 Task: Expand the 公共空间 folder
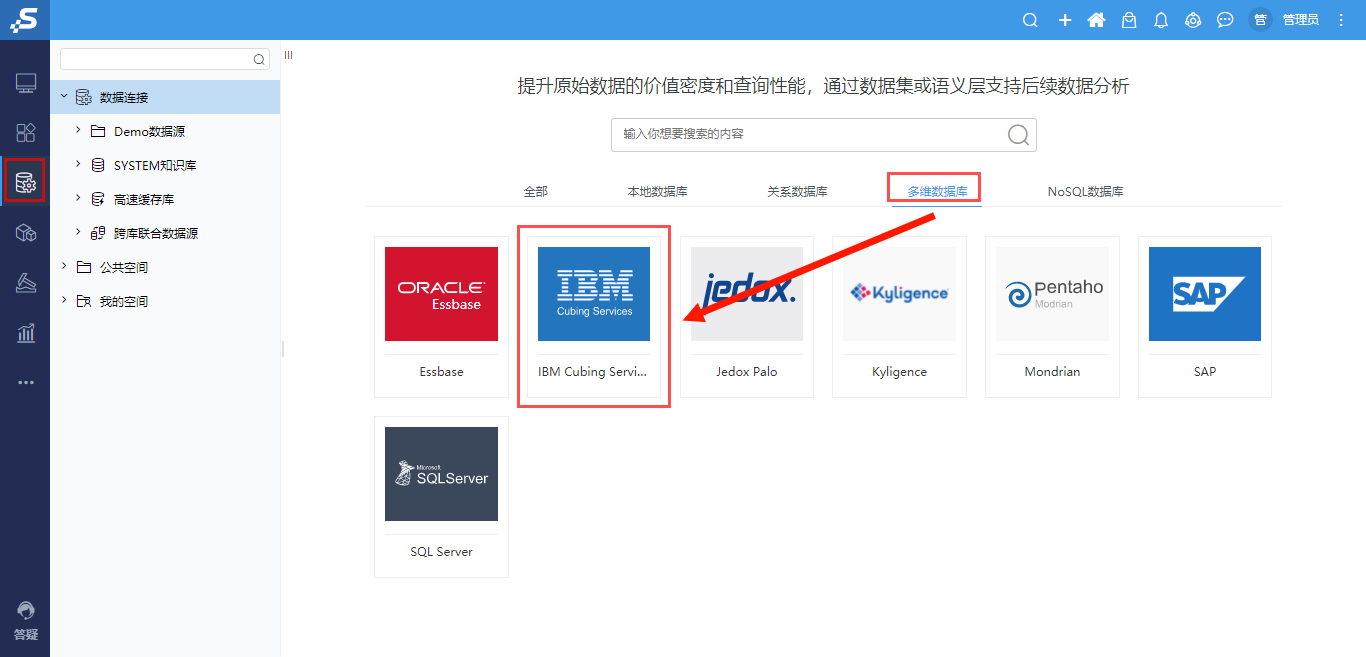click(64, 267)
